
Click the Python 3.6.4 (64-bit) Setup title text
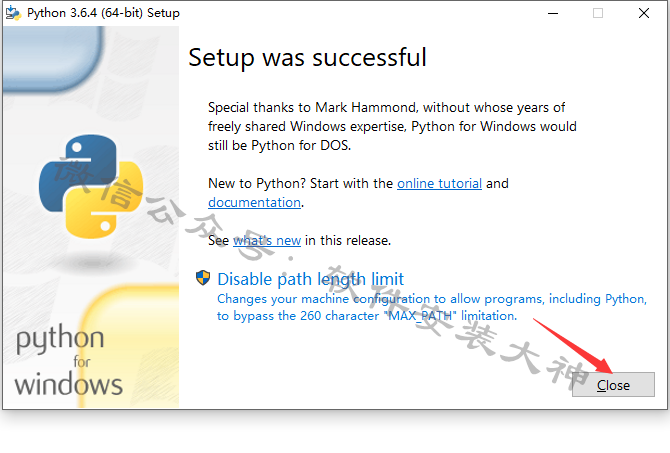(103, 13)
